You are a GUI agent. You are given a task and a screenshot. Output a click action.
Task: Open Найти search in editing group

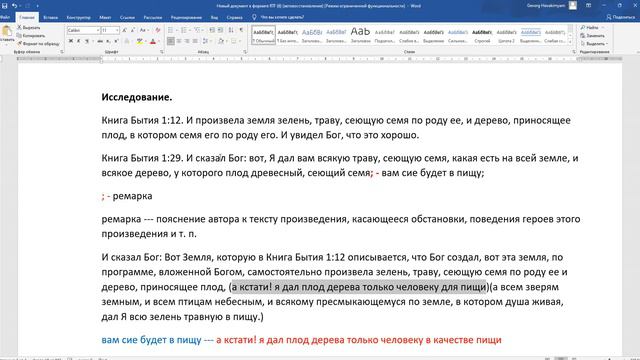coord(592,27)
